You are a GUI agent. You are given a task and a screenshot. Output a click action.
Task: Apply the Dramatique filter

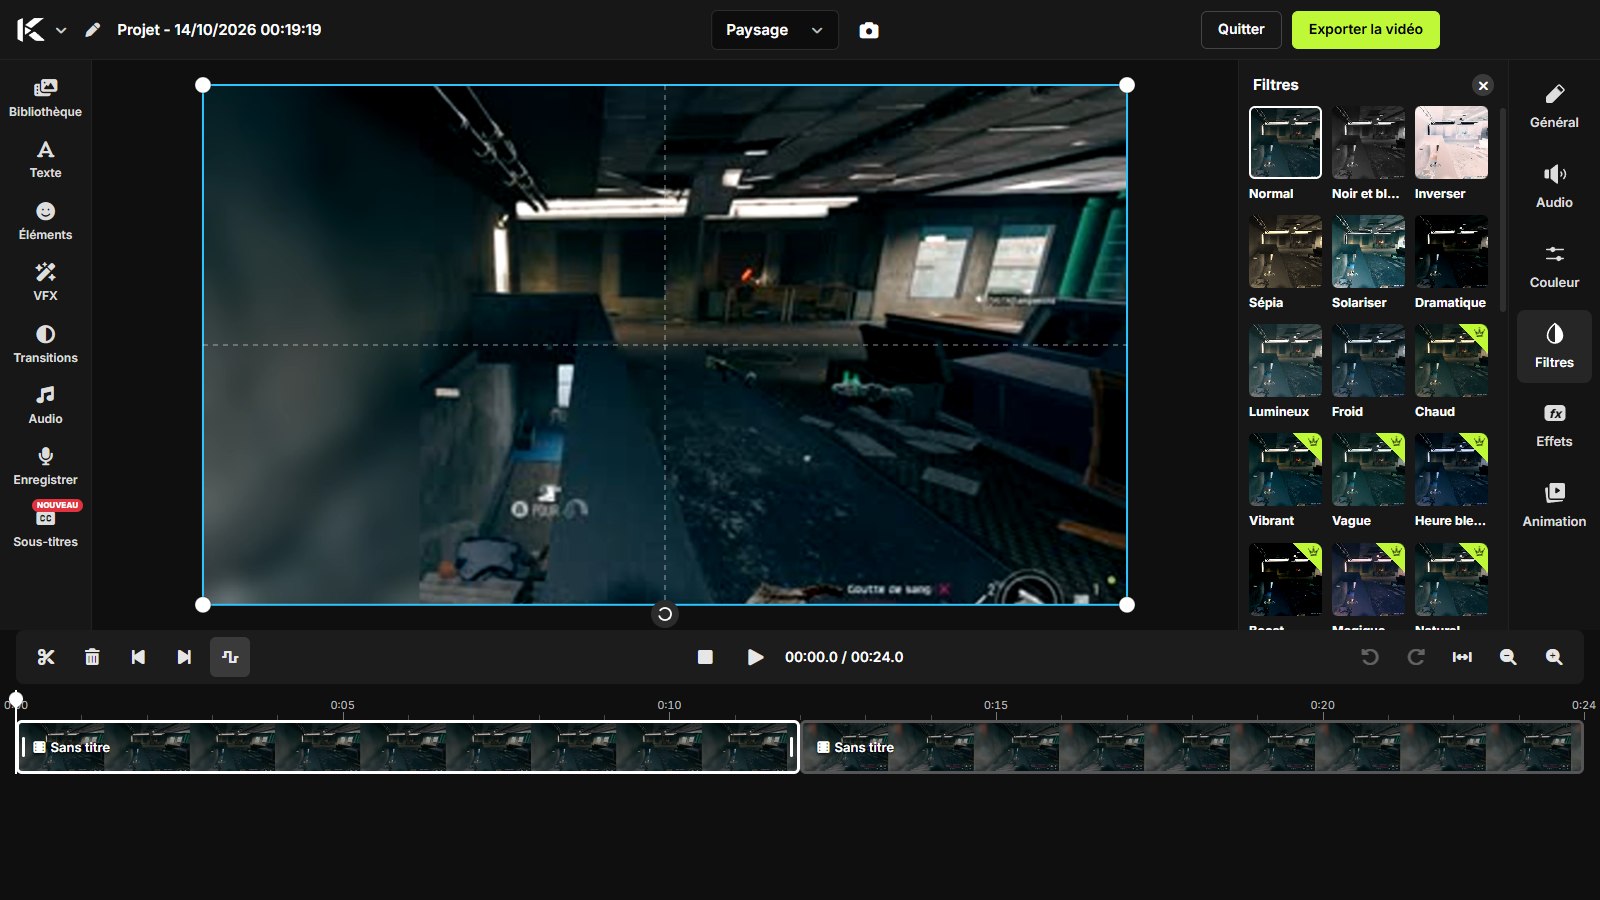tap(1451, 252)
